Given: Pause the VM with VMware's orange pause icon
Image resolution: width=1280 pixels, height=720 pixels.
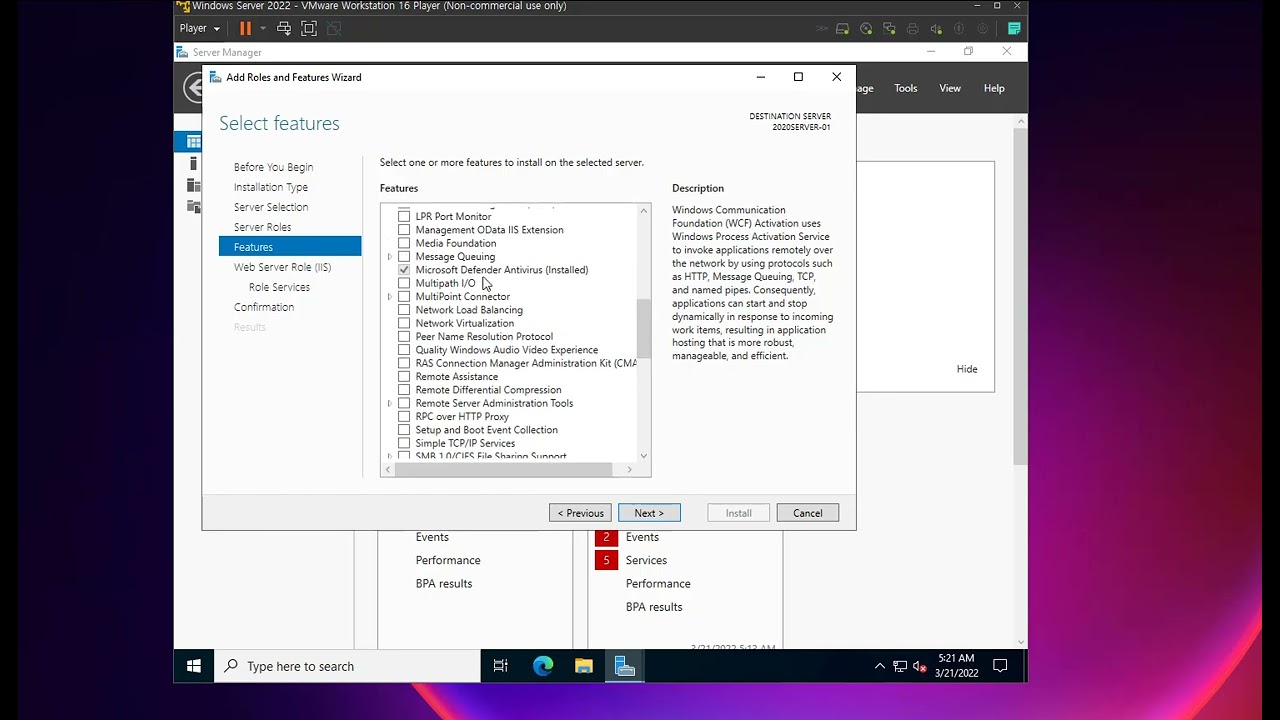Looking at the screenshot, I should (x=245, y=29).
